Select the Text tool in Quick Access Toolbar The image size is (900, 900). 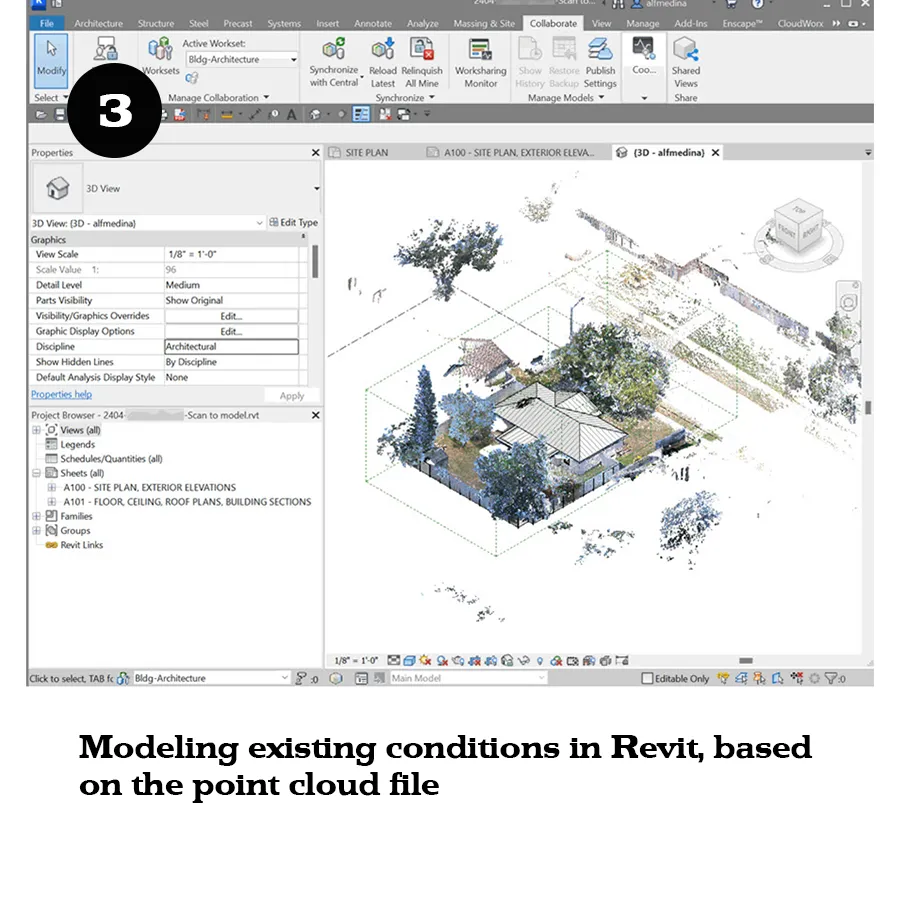pyautogui.click(x=292, y=115)
